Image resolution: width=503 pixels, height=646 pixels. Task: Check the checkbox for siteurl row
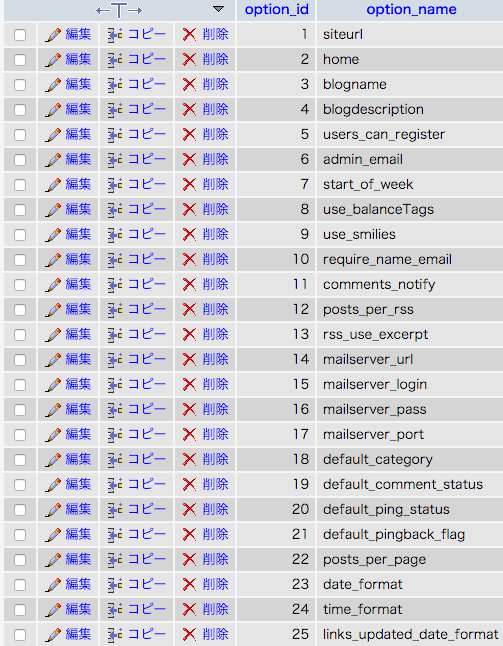[20, 35]
